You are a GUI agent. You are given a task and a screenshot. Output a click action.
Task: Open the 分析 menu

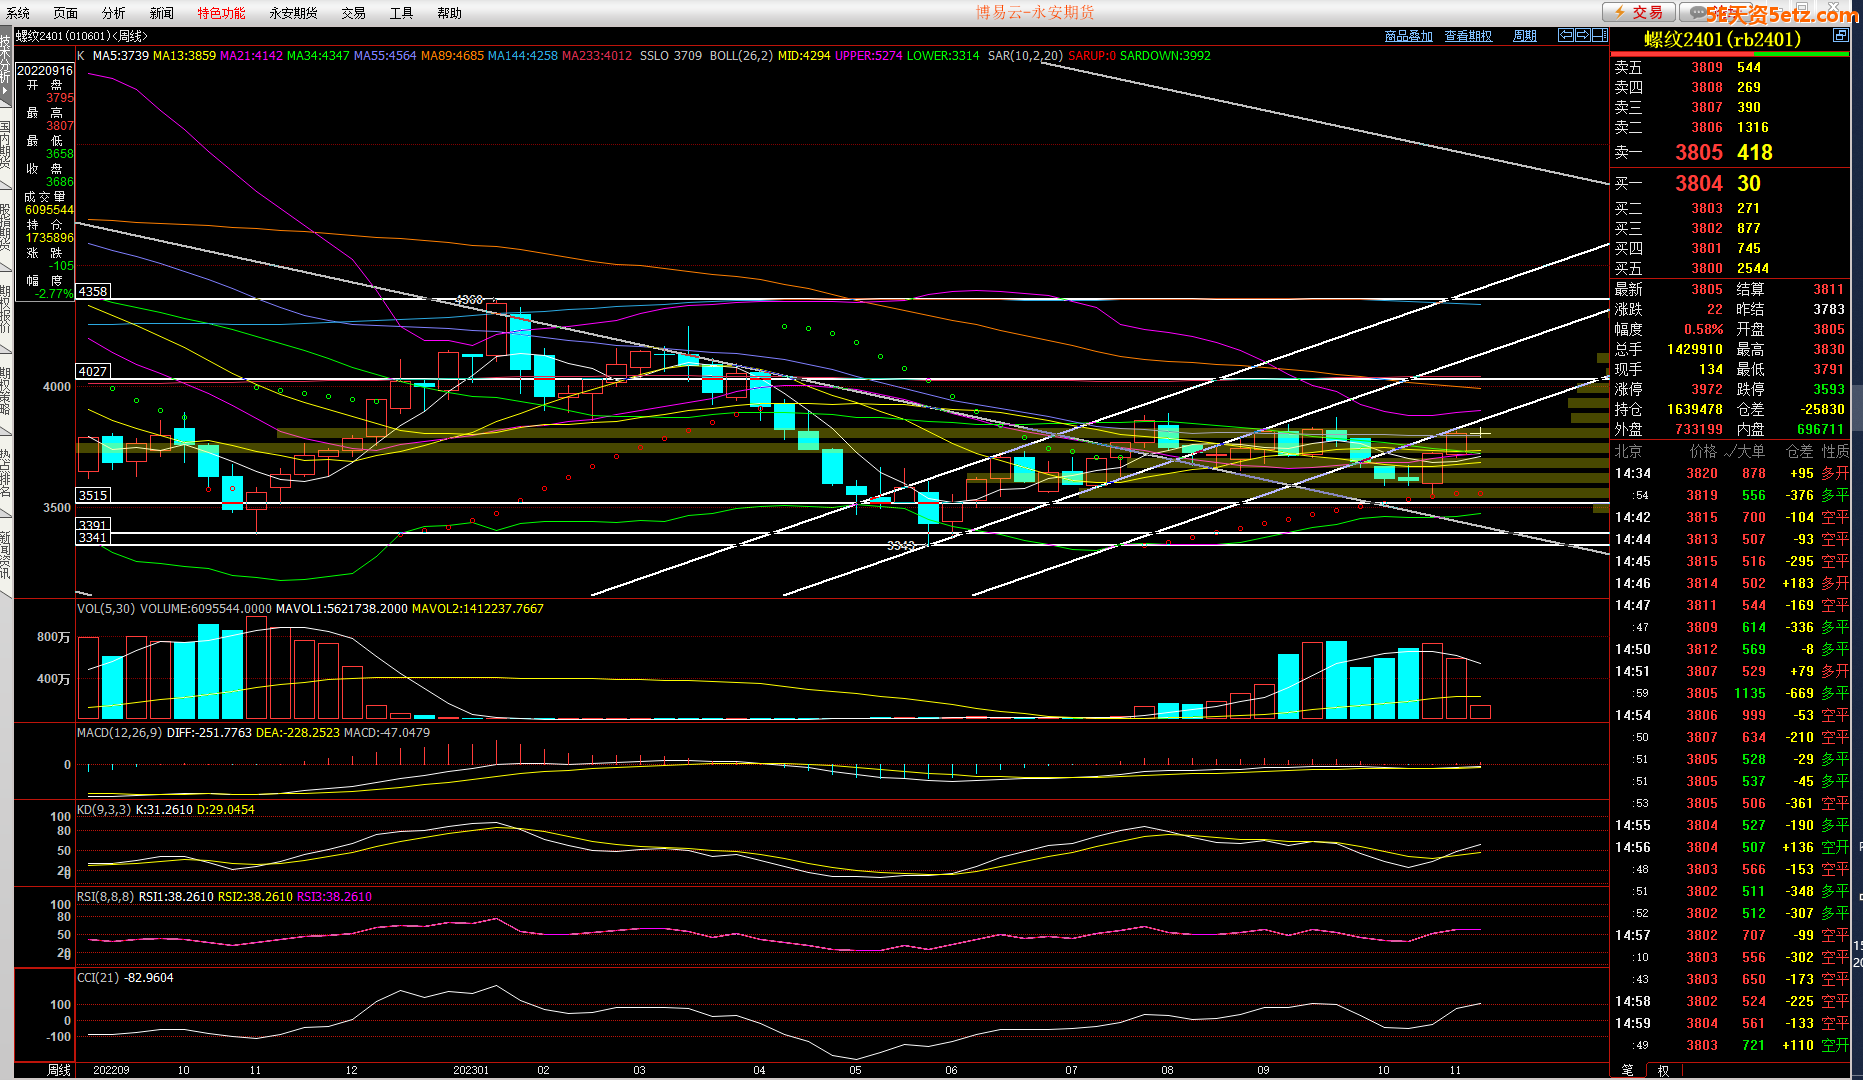pyautogui.click(x=113, y=13)
